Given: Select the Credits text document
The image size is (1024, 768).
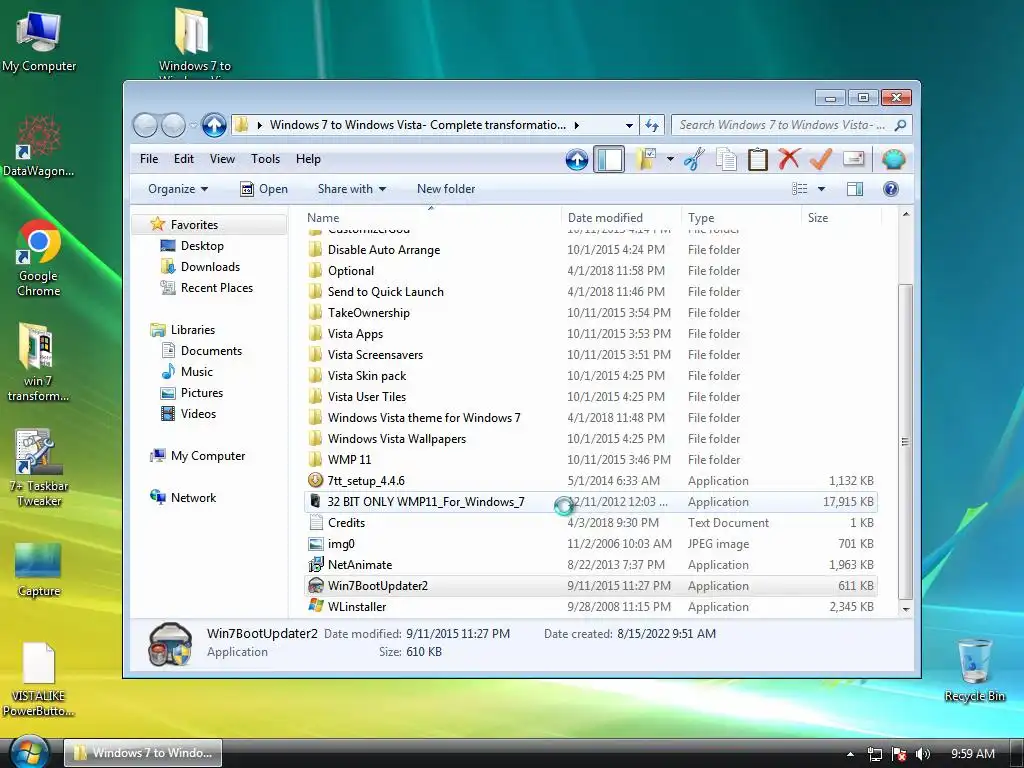Looking at the screenshot, I should (x=346, y=522).
